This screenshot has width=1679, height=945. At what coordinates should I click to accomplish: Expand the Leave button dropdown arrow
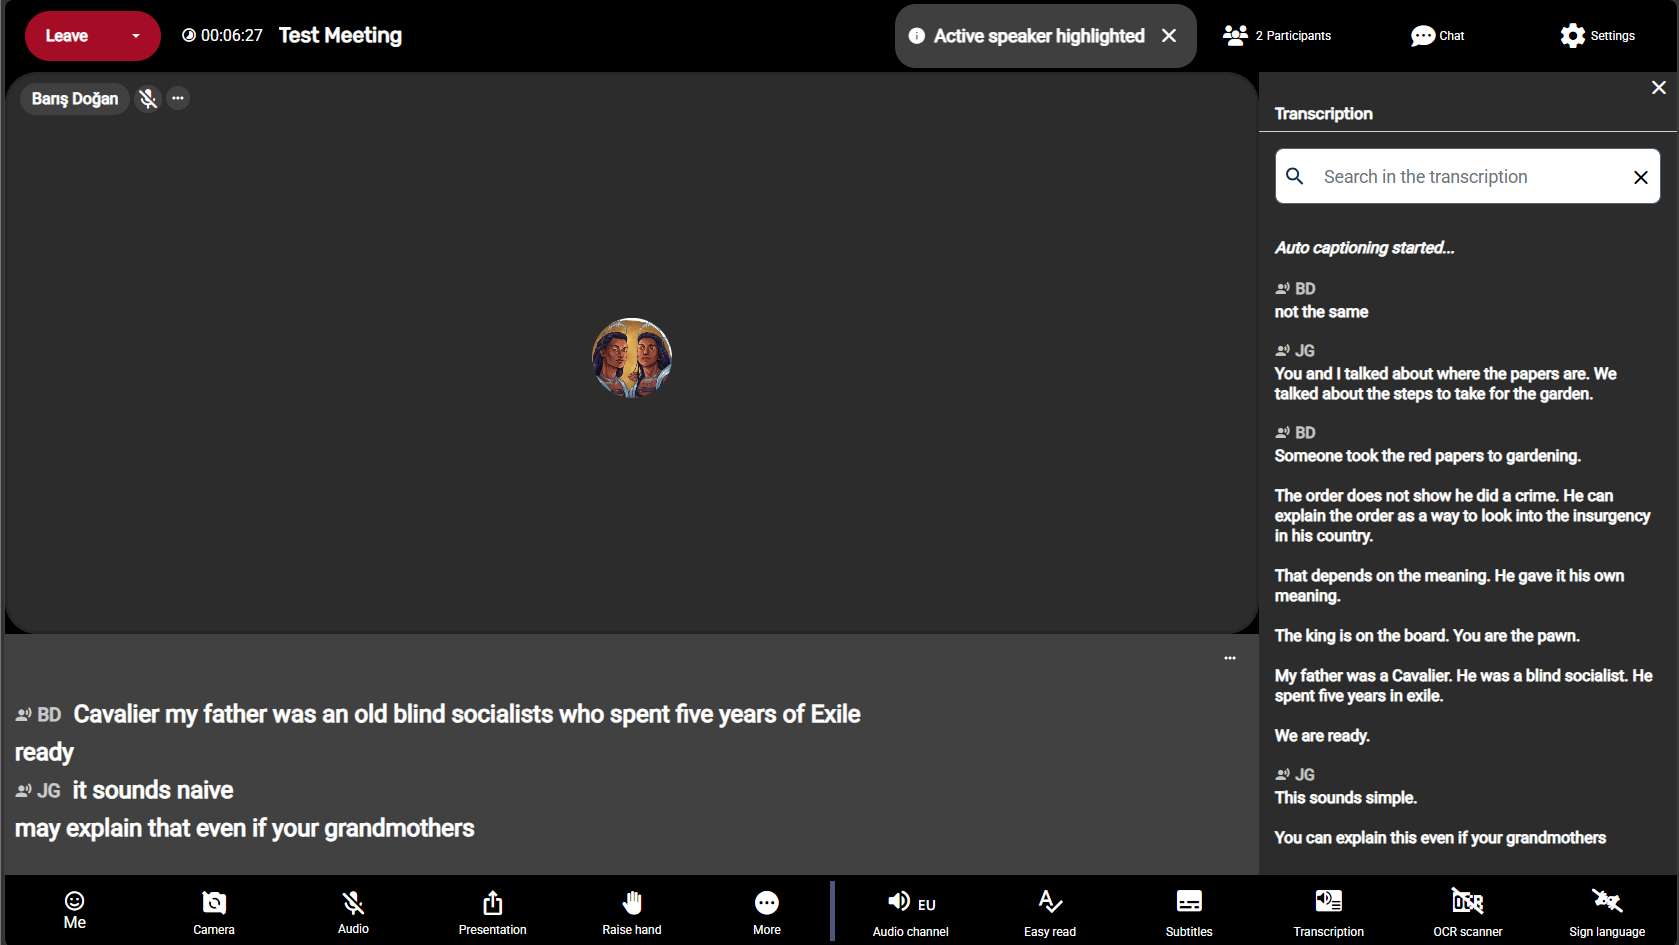[x=136, y=36]
